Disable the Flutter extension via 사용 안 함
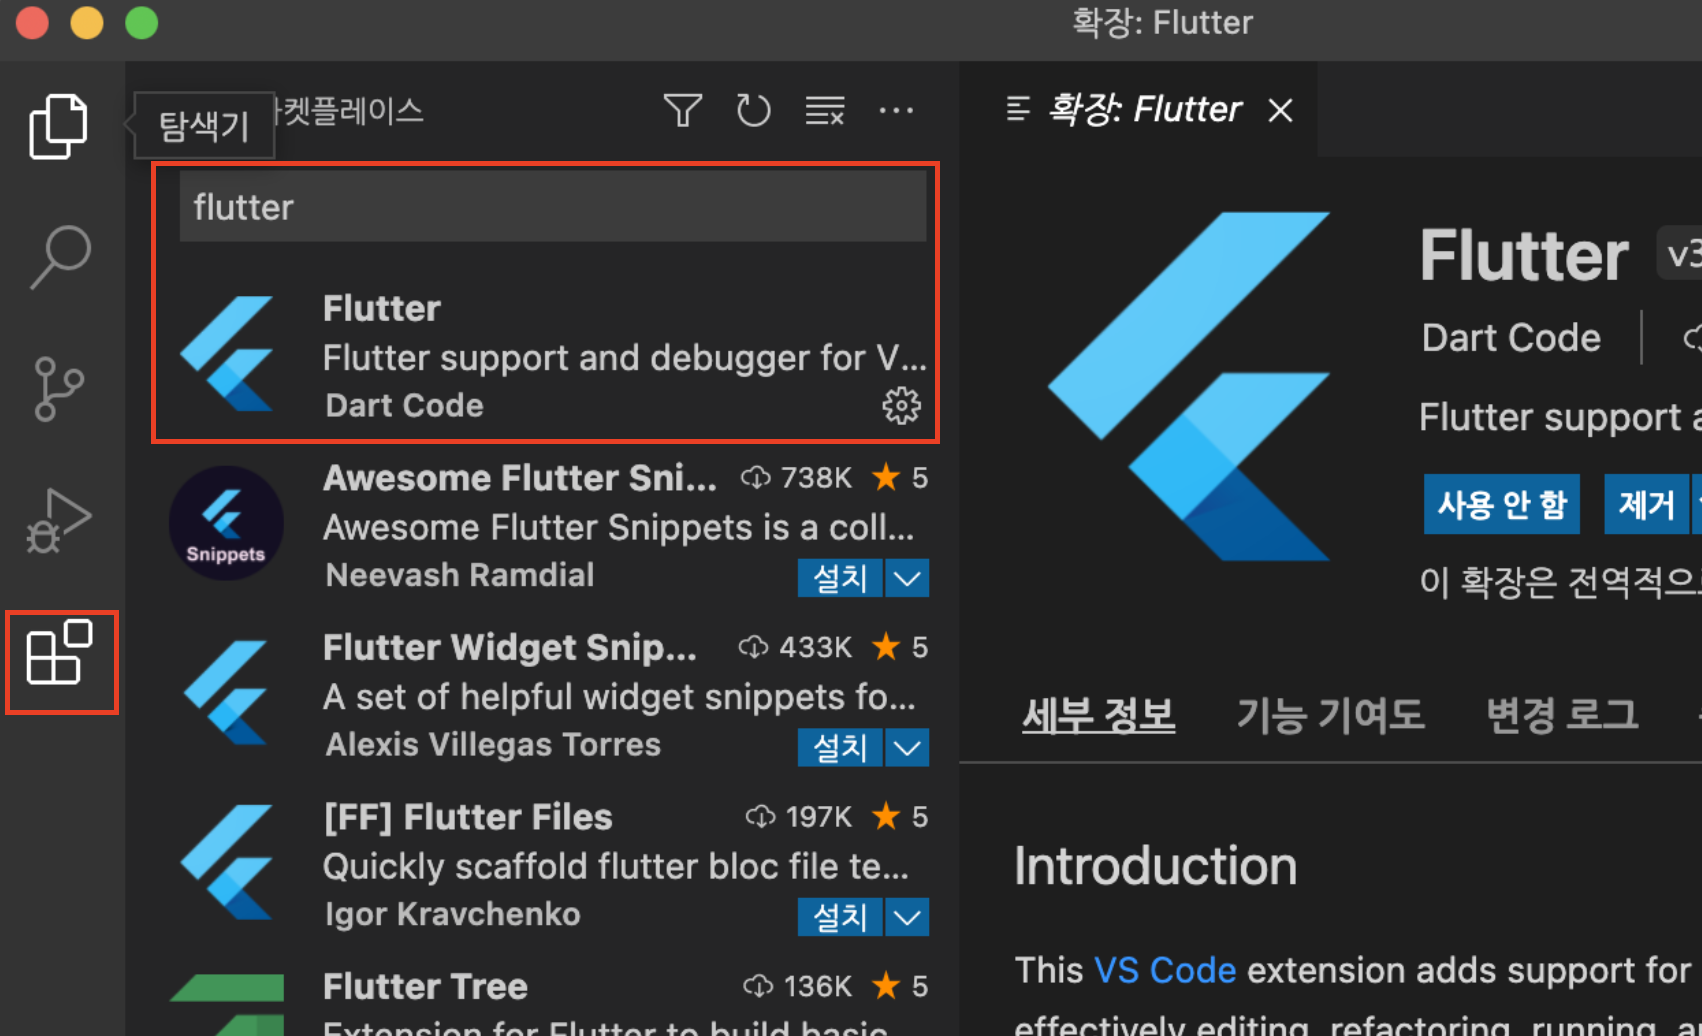Screen dimensions: 1702x1036 point(1501,505)
